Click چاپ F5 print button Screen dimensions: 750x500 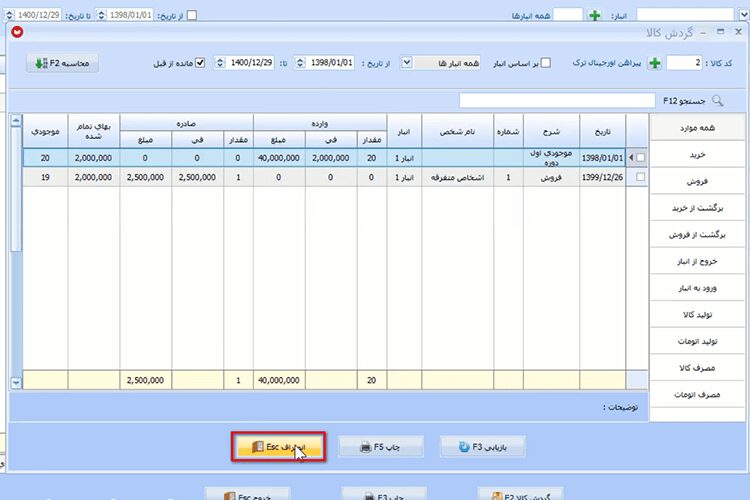click(380, 447)
